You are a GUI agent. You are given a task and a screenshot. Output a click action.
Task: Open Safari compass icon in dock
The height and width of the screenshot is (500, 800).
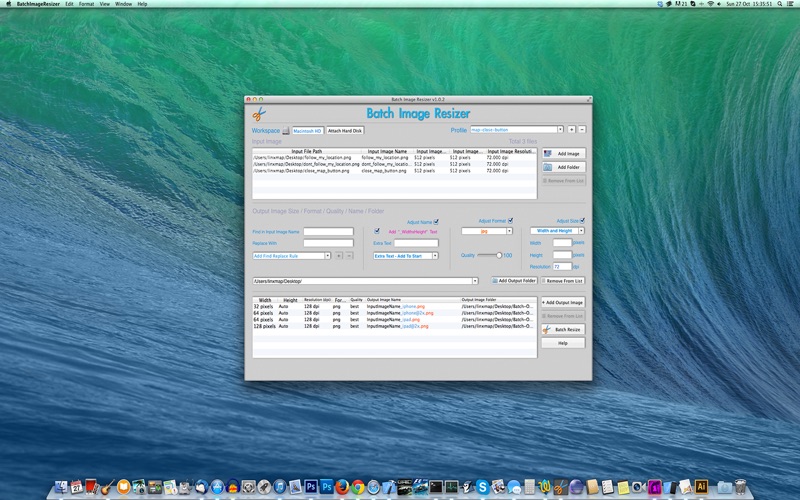click(373, 487)
